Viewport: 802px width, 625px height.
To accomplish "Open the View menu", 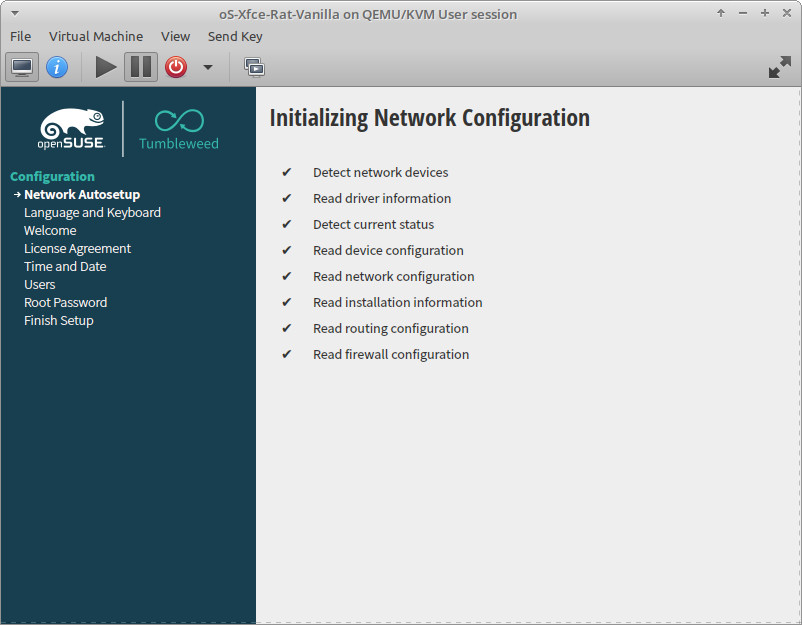I will click(x=175, y=36).
